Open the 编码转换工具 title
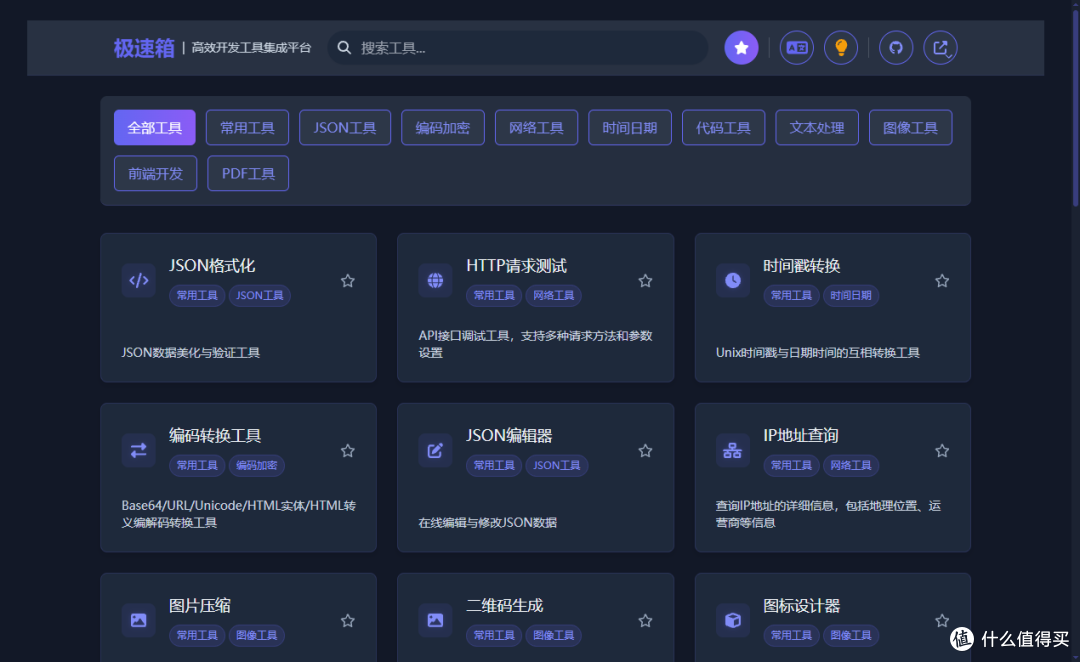Image resolution: width=1080 pixels, height=662 pixels. [215, 435]
